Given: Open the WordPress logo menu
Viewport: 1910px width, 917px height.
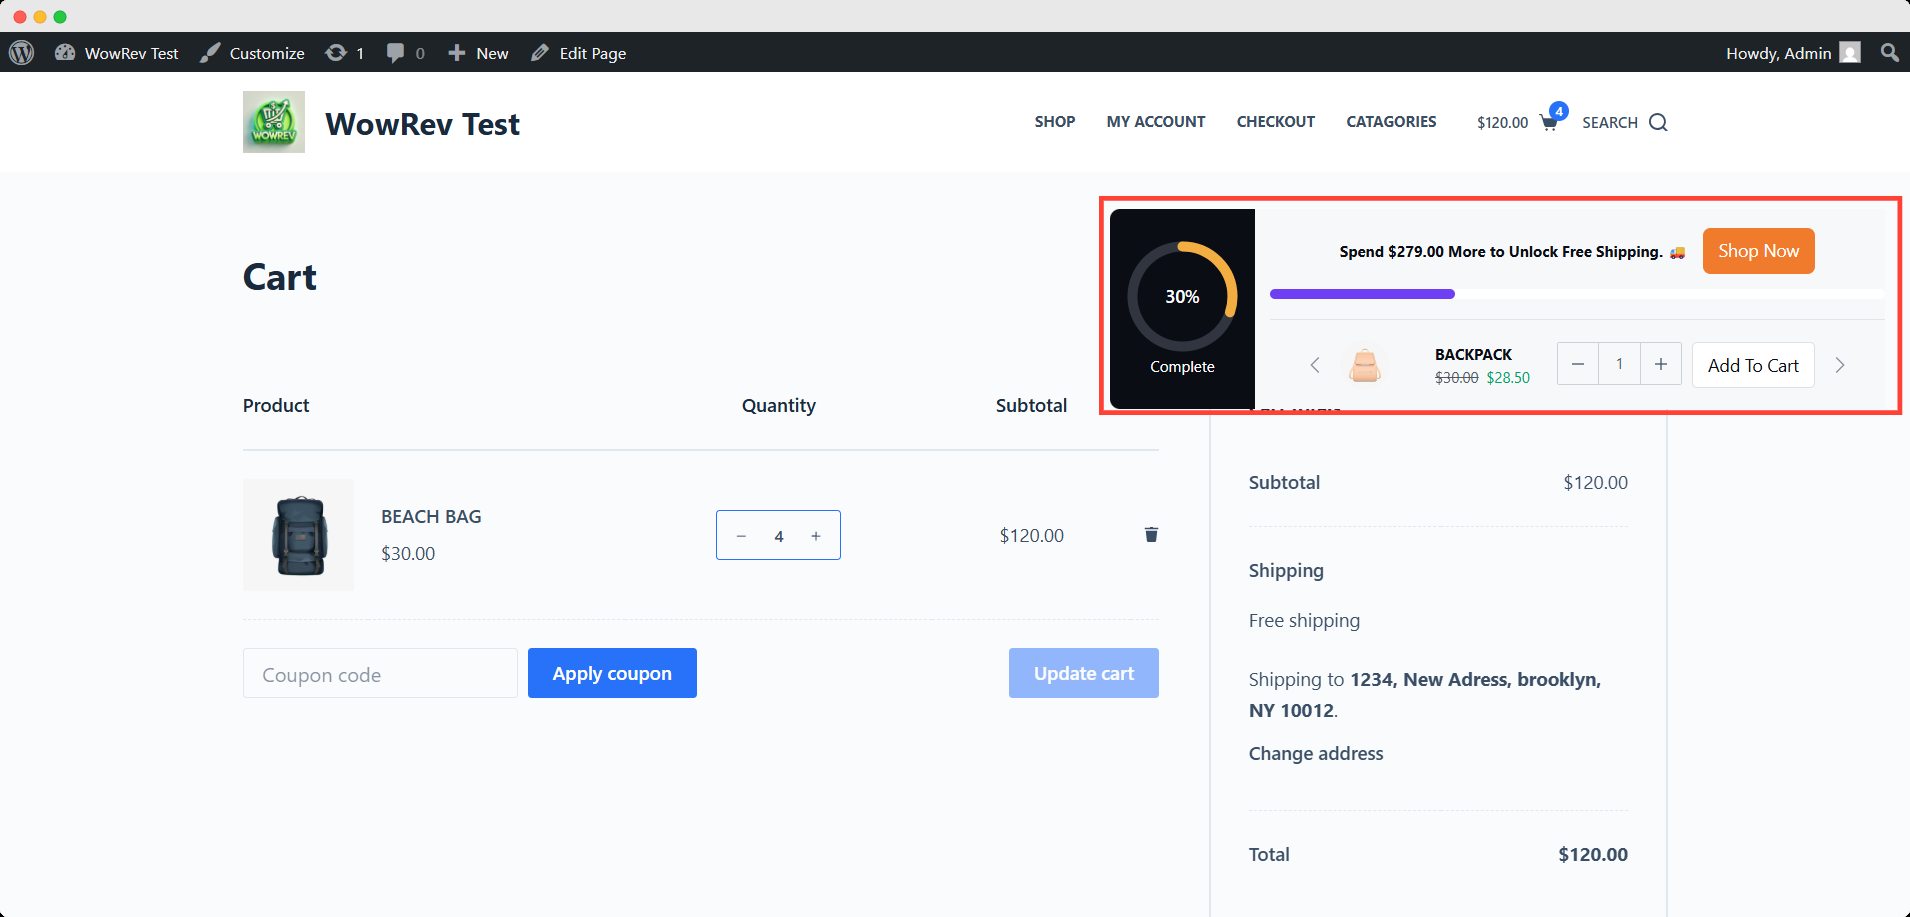Looking at the screenshot, I should [x=22, y=53].
